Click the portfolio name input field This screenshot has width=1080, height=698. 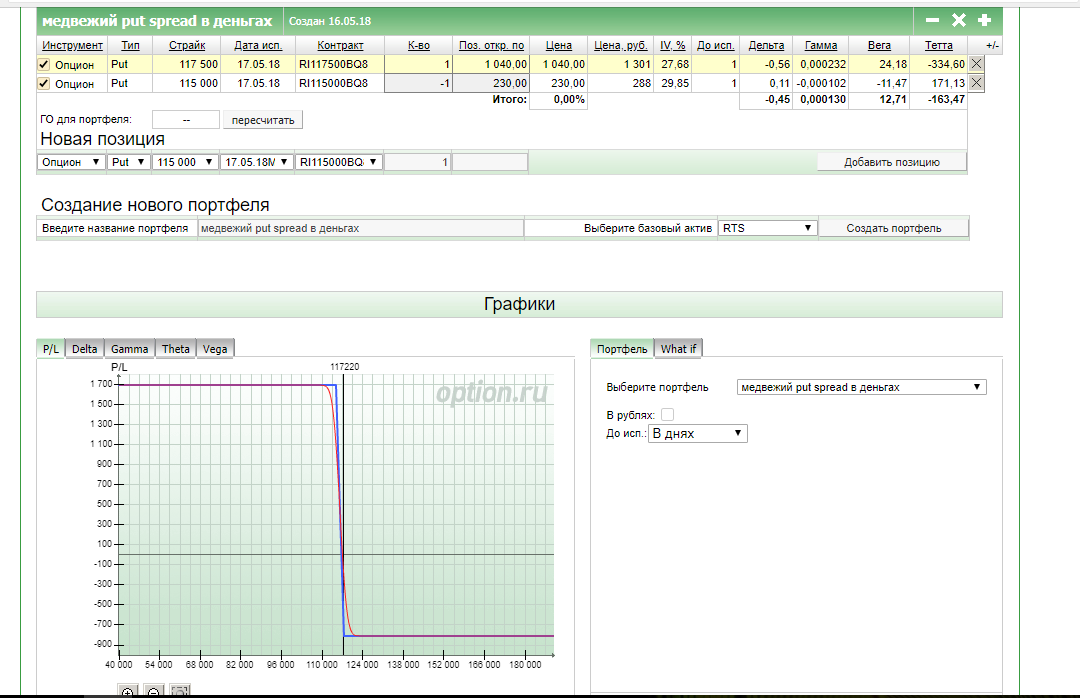point(360,228)
